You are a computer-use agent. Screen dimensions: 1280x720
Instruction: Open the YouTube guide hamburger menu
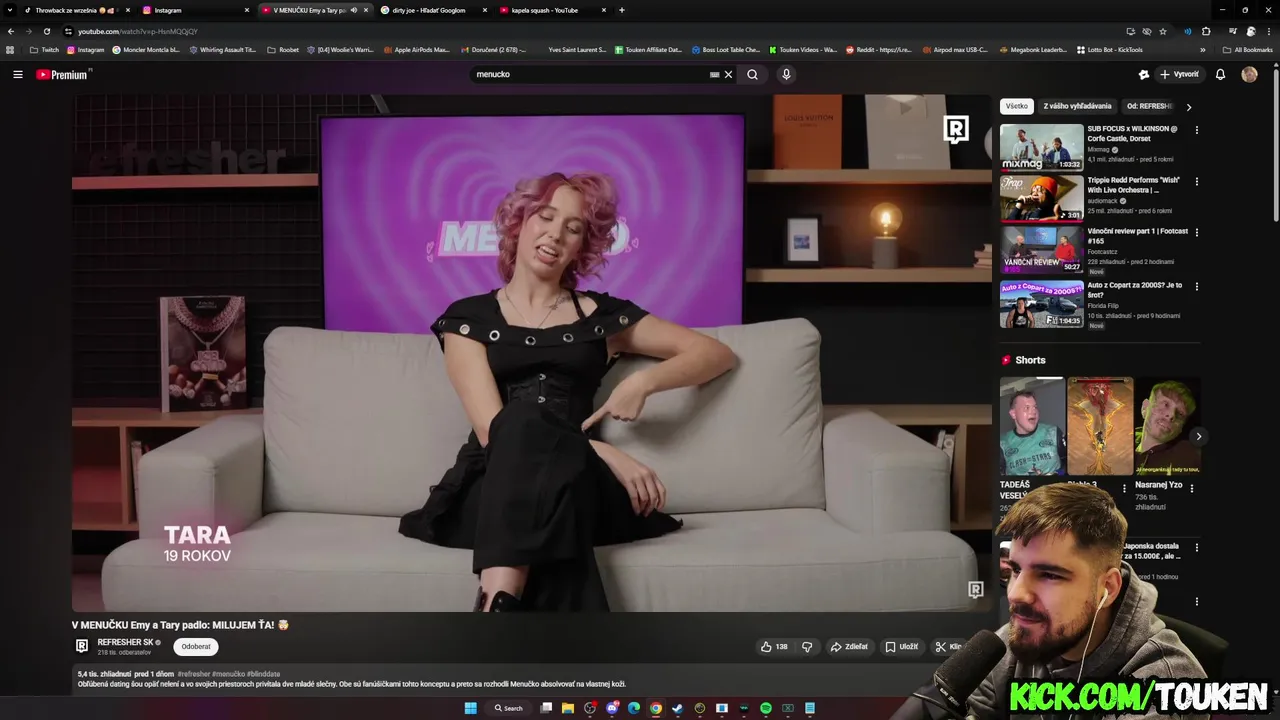click(17, 74)
